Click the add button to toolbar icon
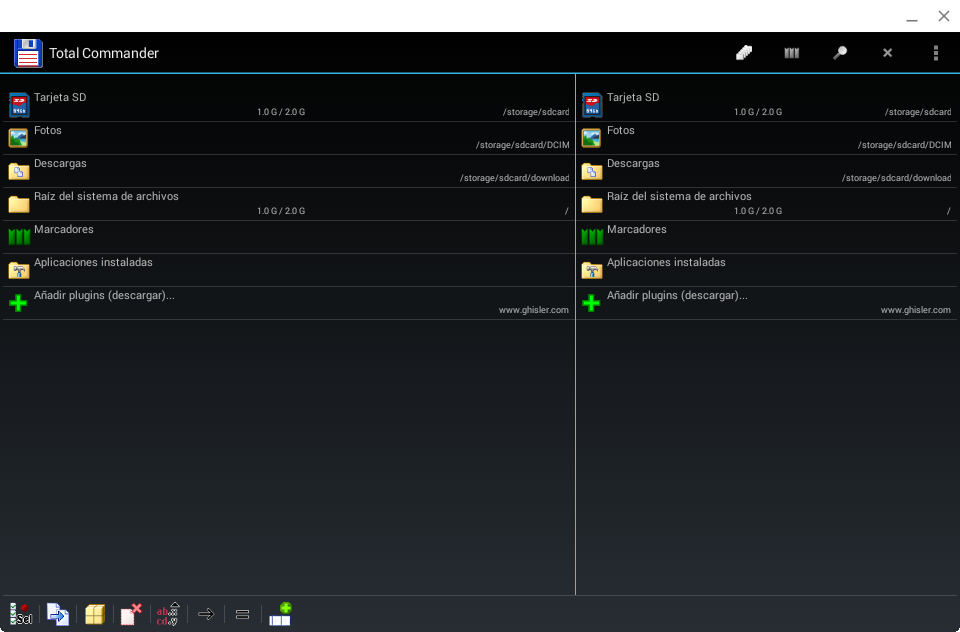Screen dimensions: 960x632 pos(280,614)
